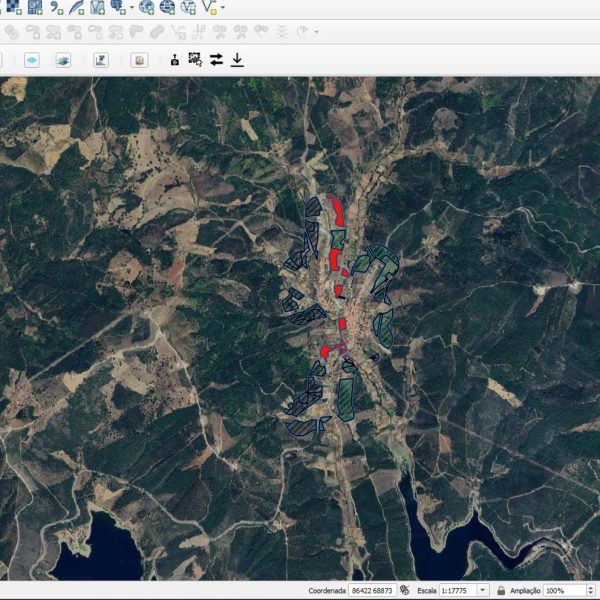Click the download arrow icon
Image resolution: width=600 pixels, height=600 pixels.
tap(237, 60)
